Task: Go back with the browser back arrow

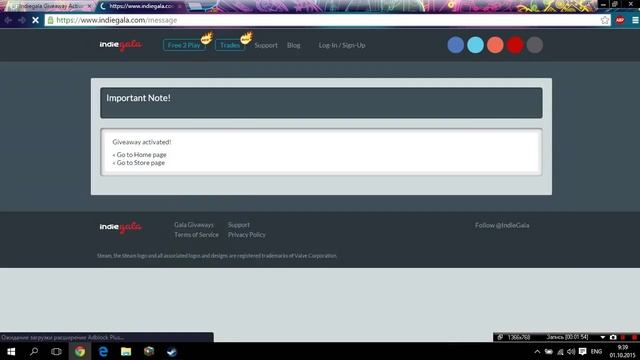Action: pyautogui.click(x=8, y=20)
